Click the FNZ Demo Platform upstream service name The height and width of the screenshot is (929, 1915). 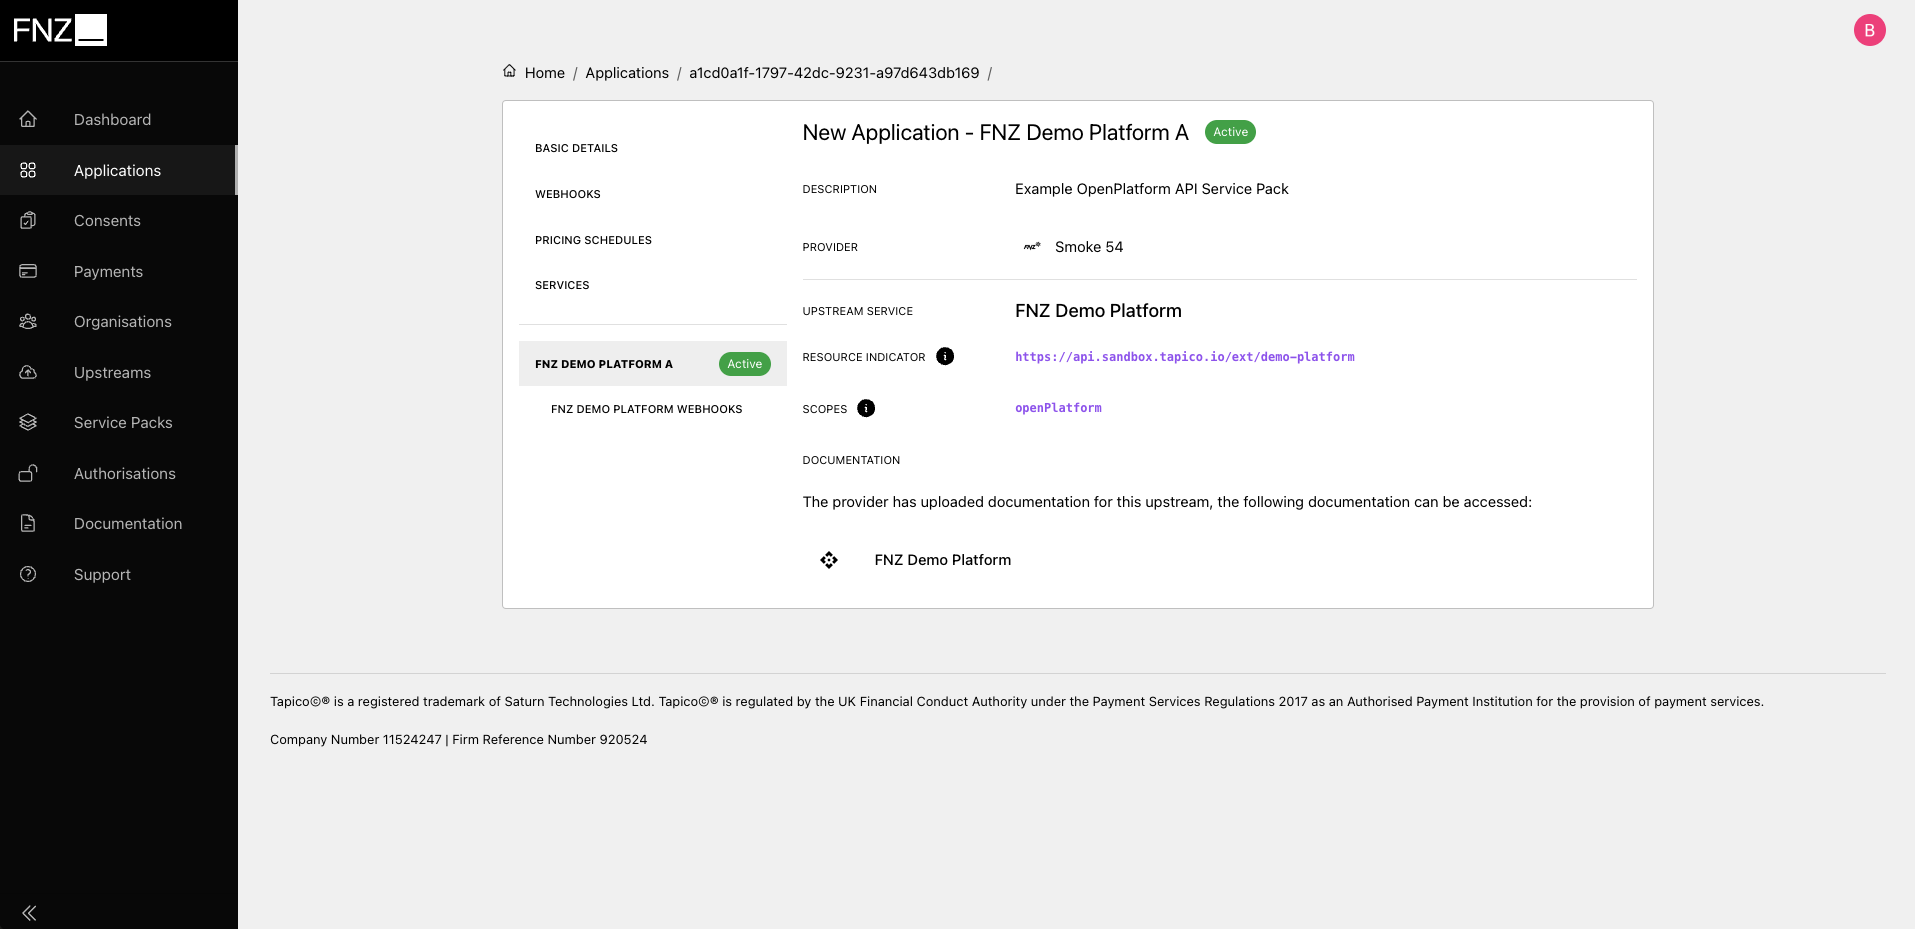pyautogui.click(x=1098, y=311)
